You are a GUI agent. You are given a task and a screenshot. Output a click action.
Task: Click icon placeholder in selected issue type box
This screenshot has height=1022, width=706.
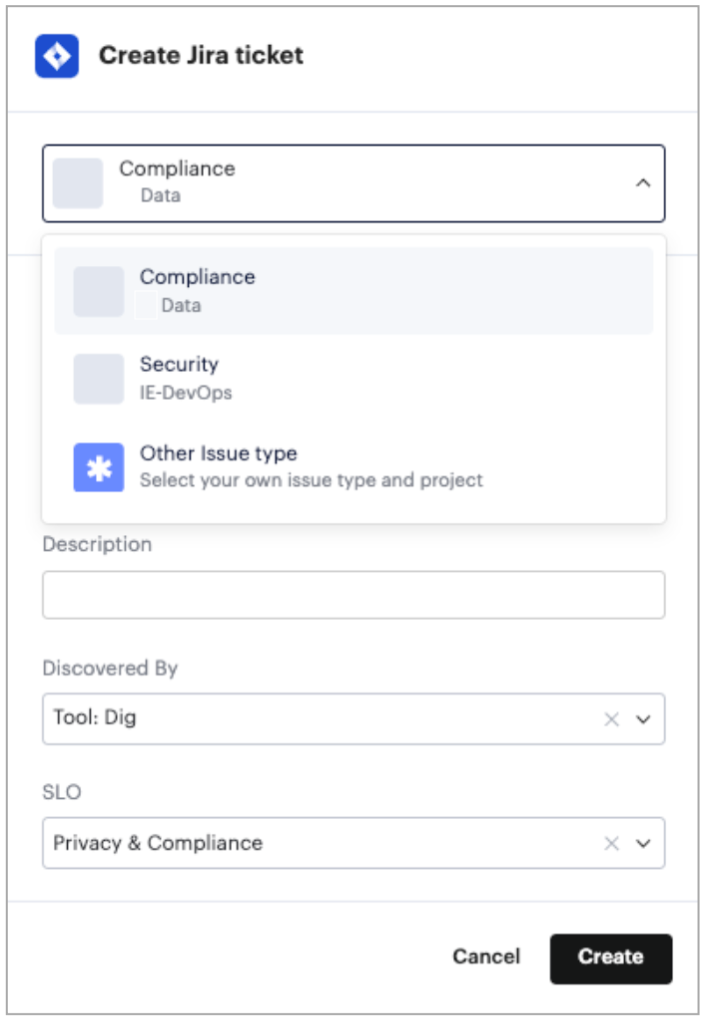pos(78,183)
